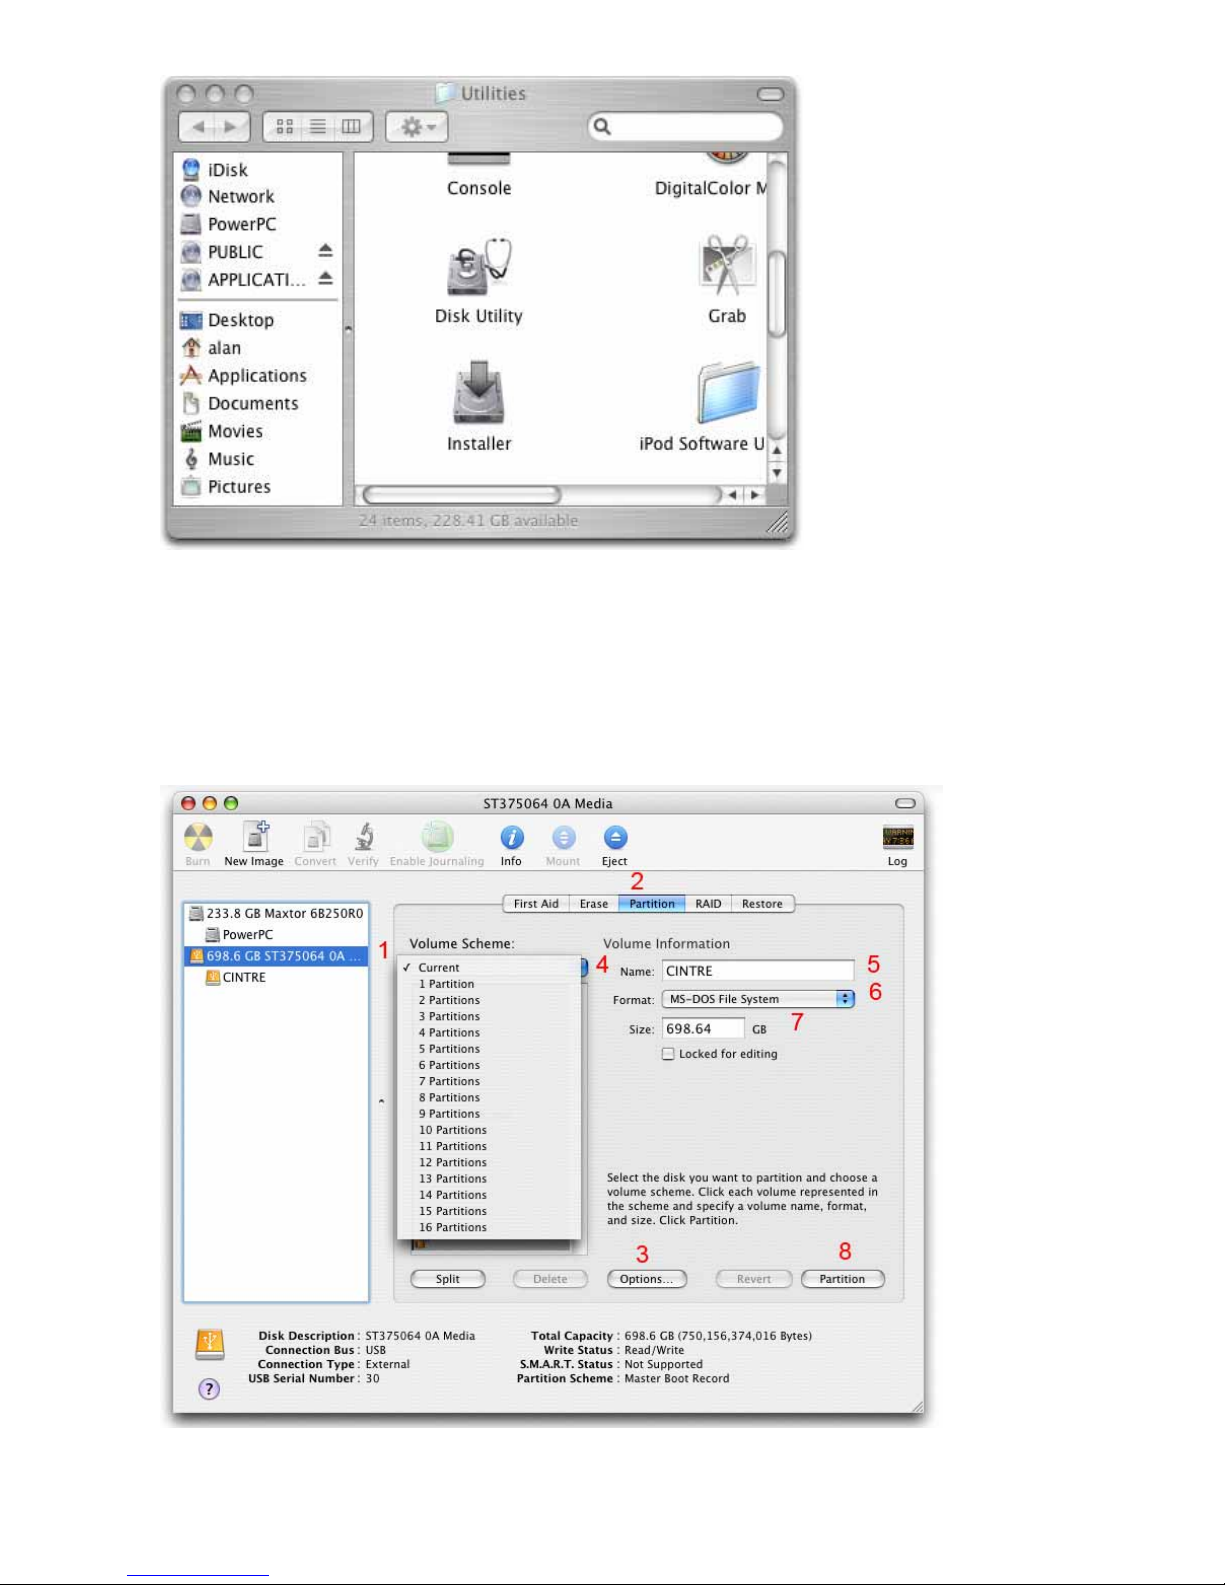Image resolution: width=1225 pixels, height=1585 pixels.
Task: Open the Log from the toolbar
Action: (x=898, y=845)
